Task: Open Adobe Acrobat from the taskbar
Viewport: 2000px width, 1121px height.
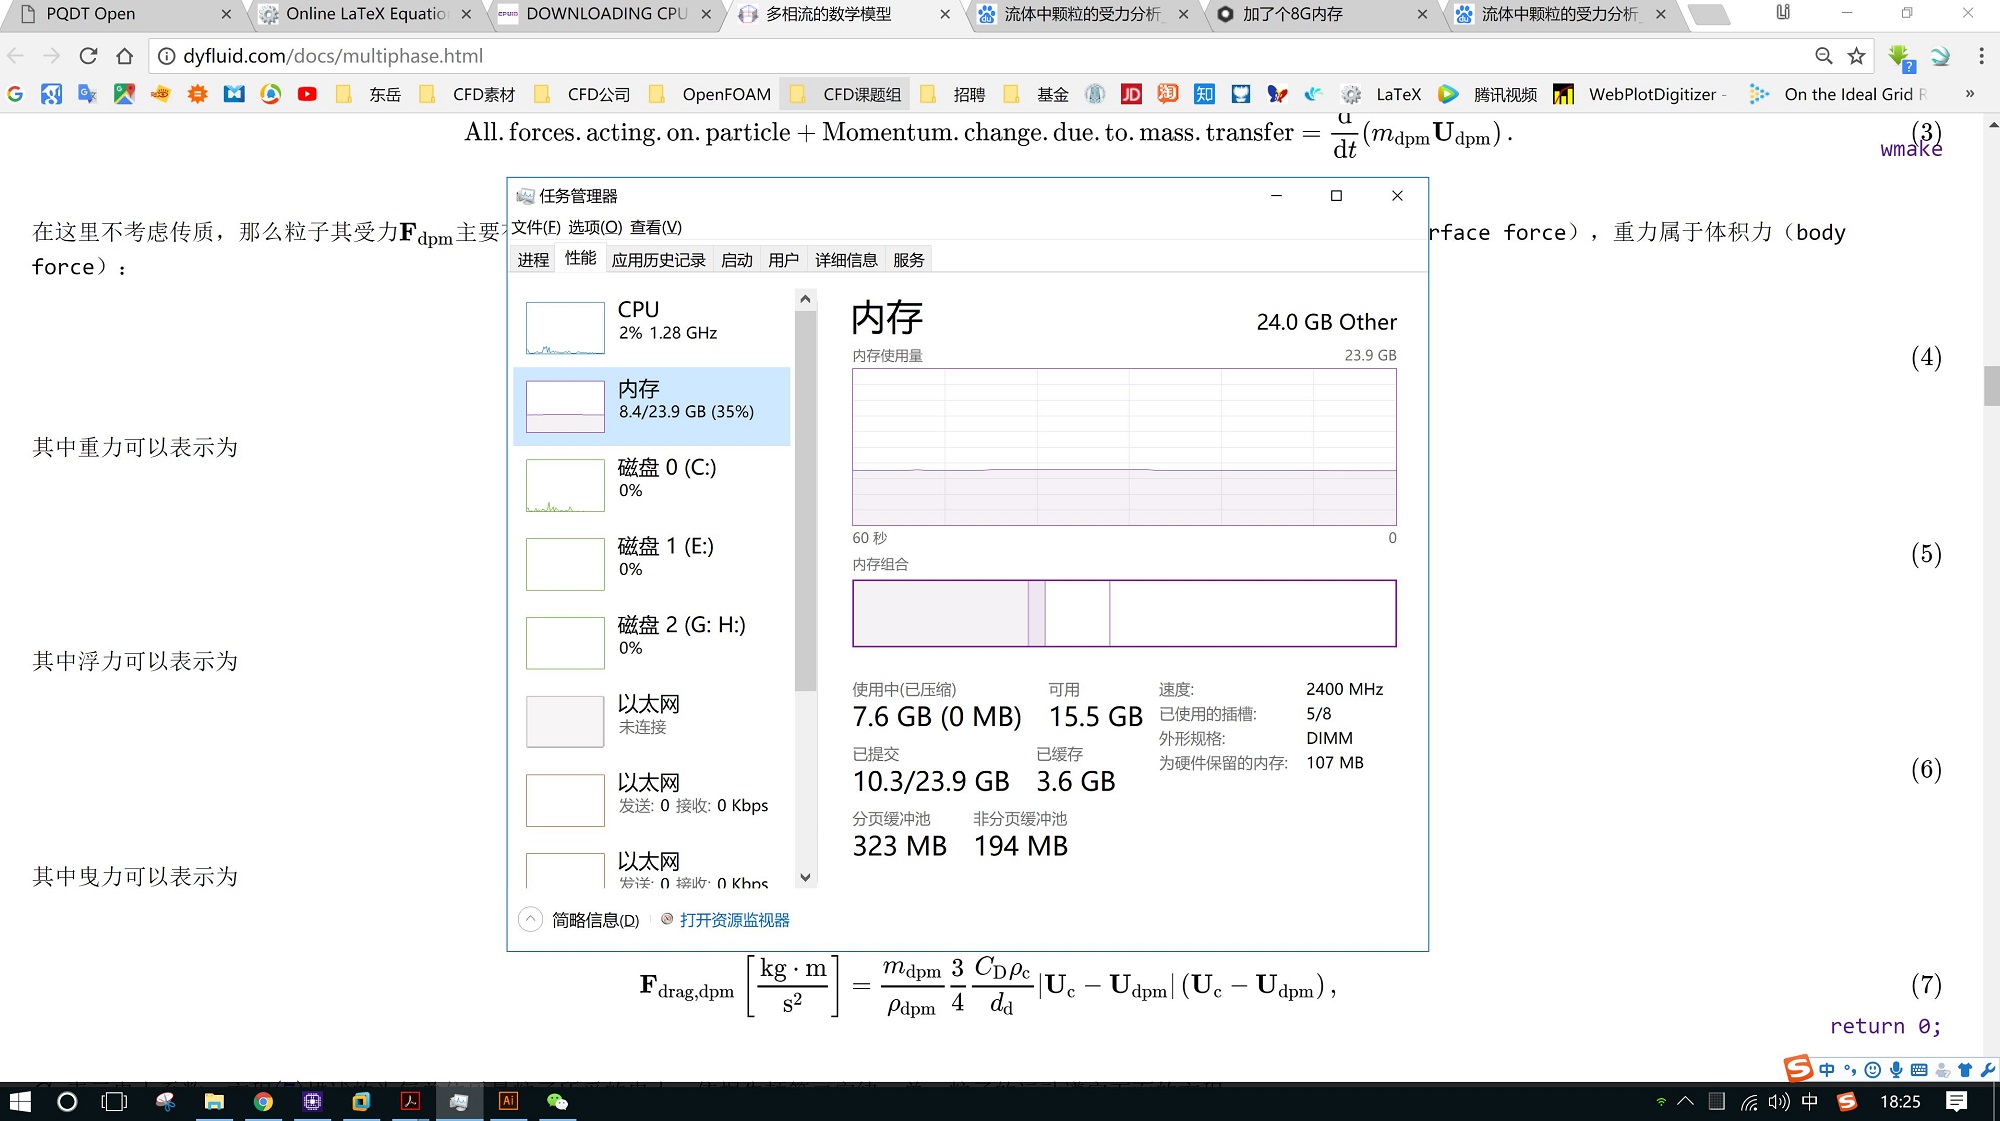Action: [x=410, y=1101]
